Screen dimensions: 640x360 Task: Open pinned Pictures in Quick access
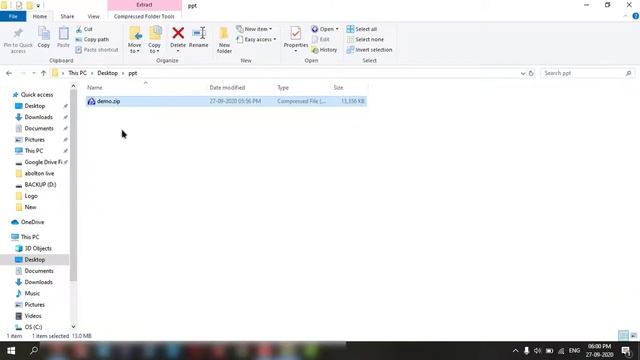tap(34, 140)
